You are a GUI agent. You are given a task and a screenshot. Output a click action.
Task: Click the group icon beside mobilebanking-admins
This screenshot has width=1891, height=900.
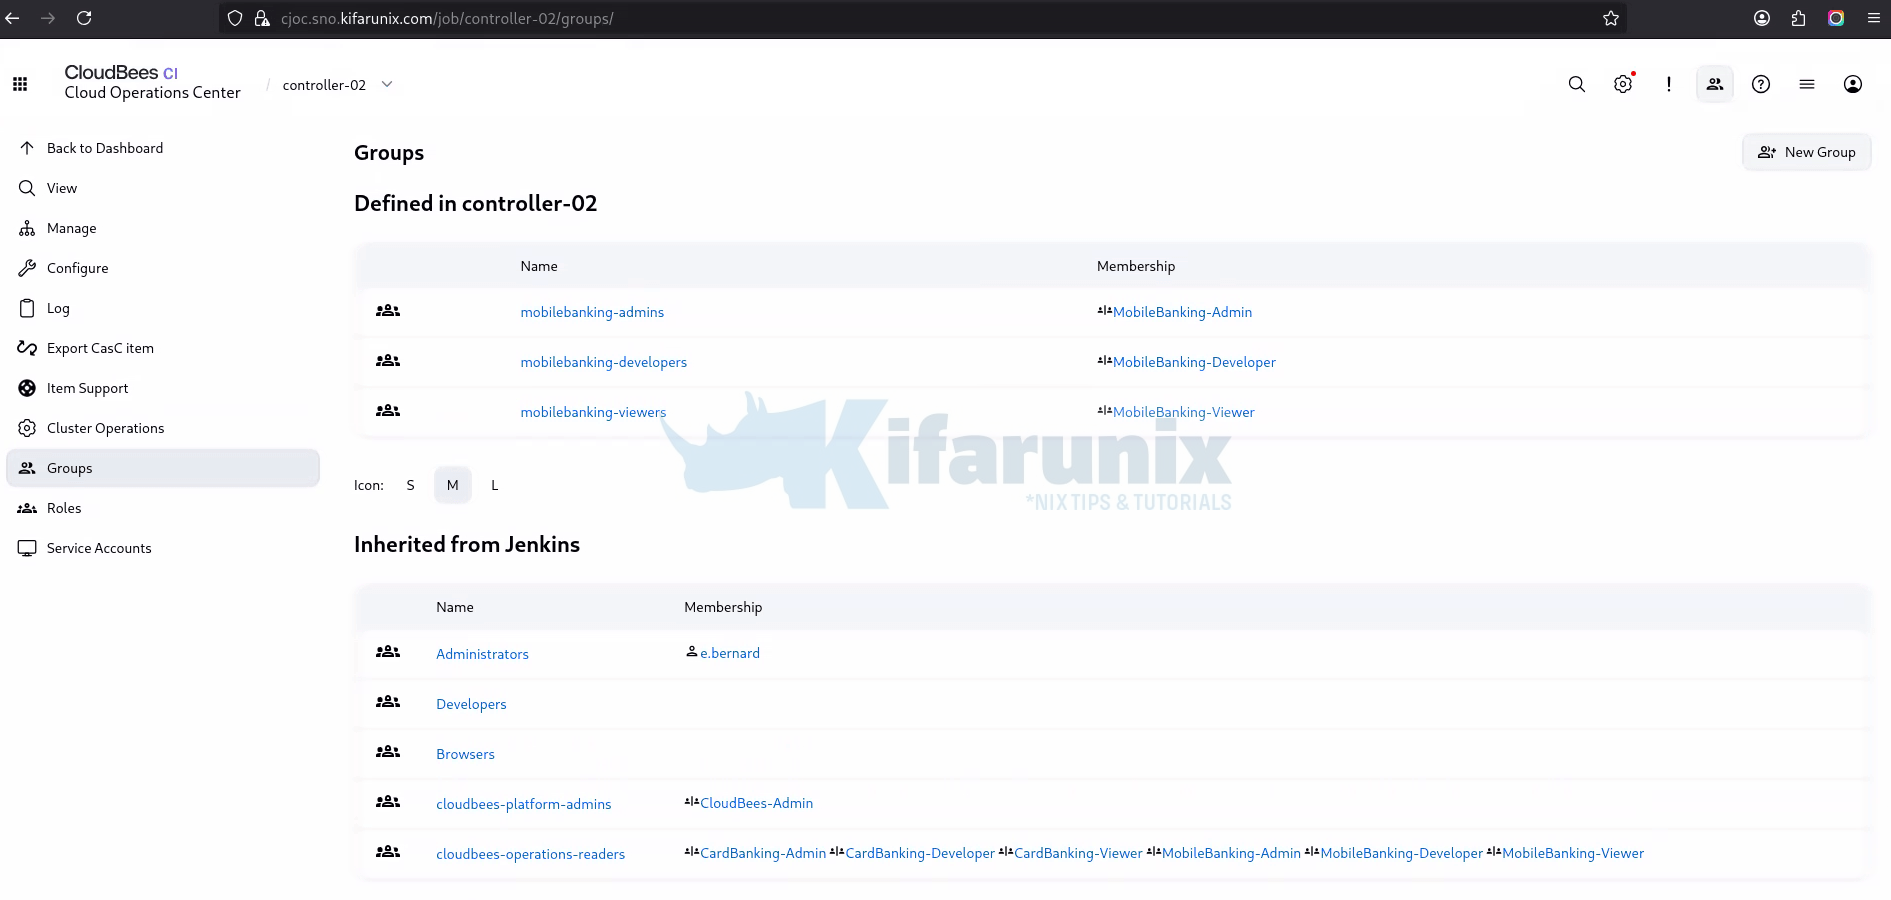tap(388, 311)
